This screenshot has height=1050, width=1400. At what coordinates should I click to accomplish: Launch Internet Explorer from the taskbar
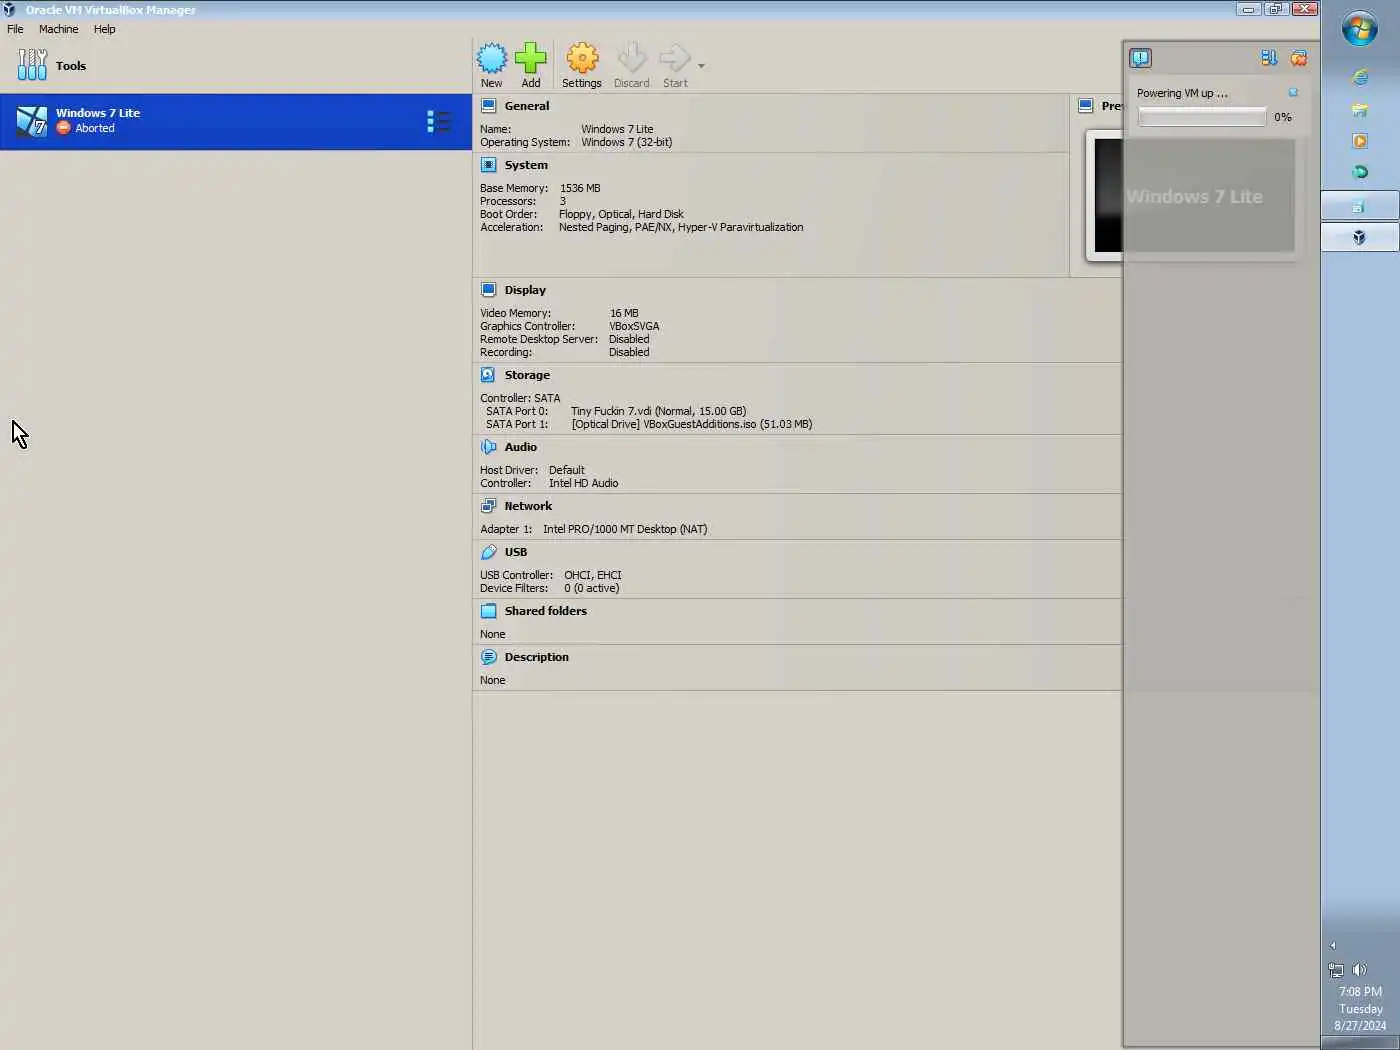1360,77
